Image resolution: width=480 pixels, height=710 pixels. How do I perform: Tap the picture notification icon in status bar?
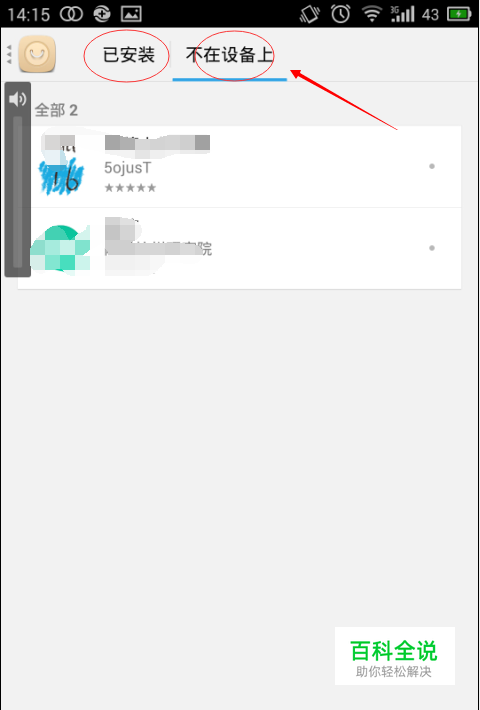(x=131, y=14)
